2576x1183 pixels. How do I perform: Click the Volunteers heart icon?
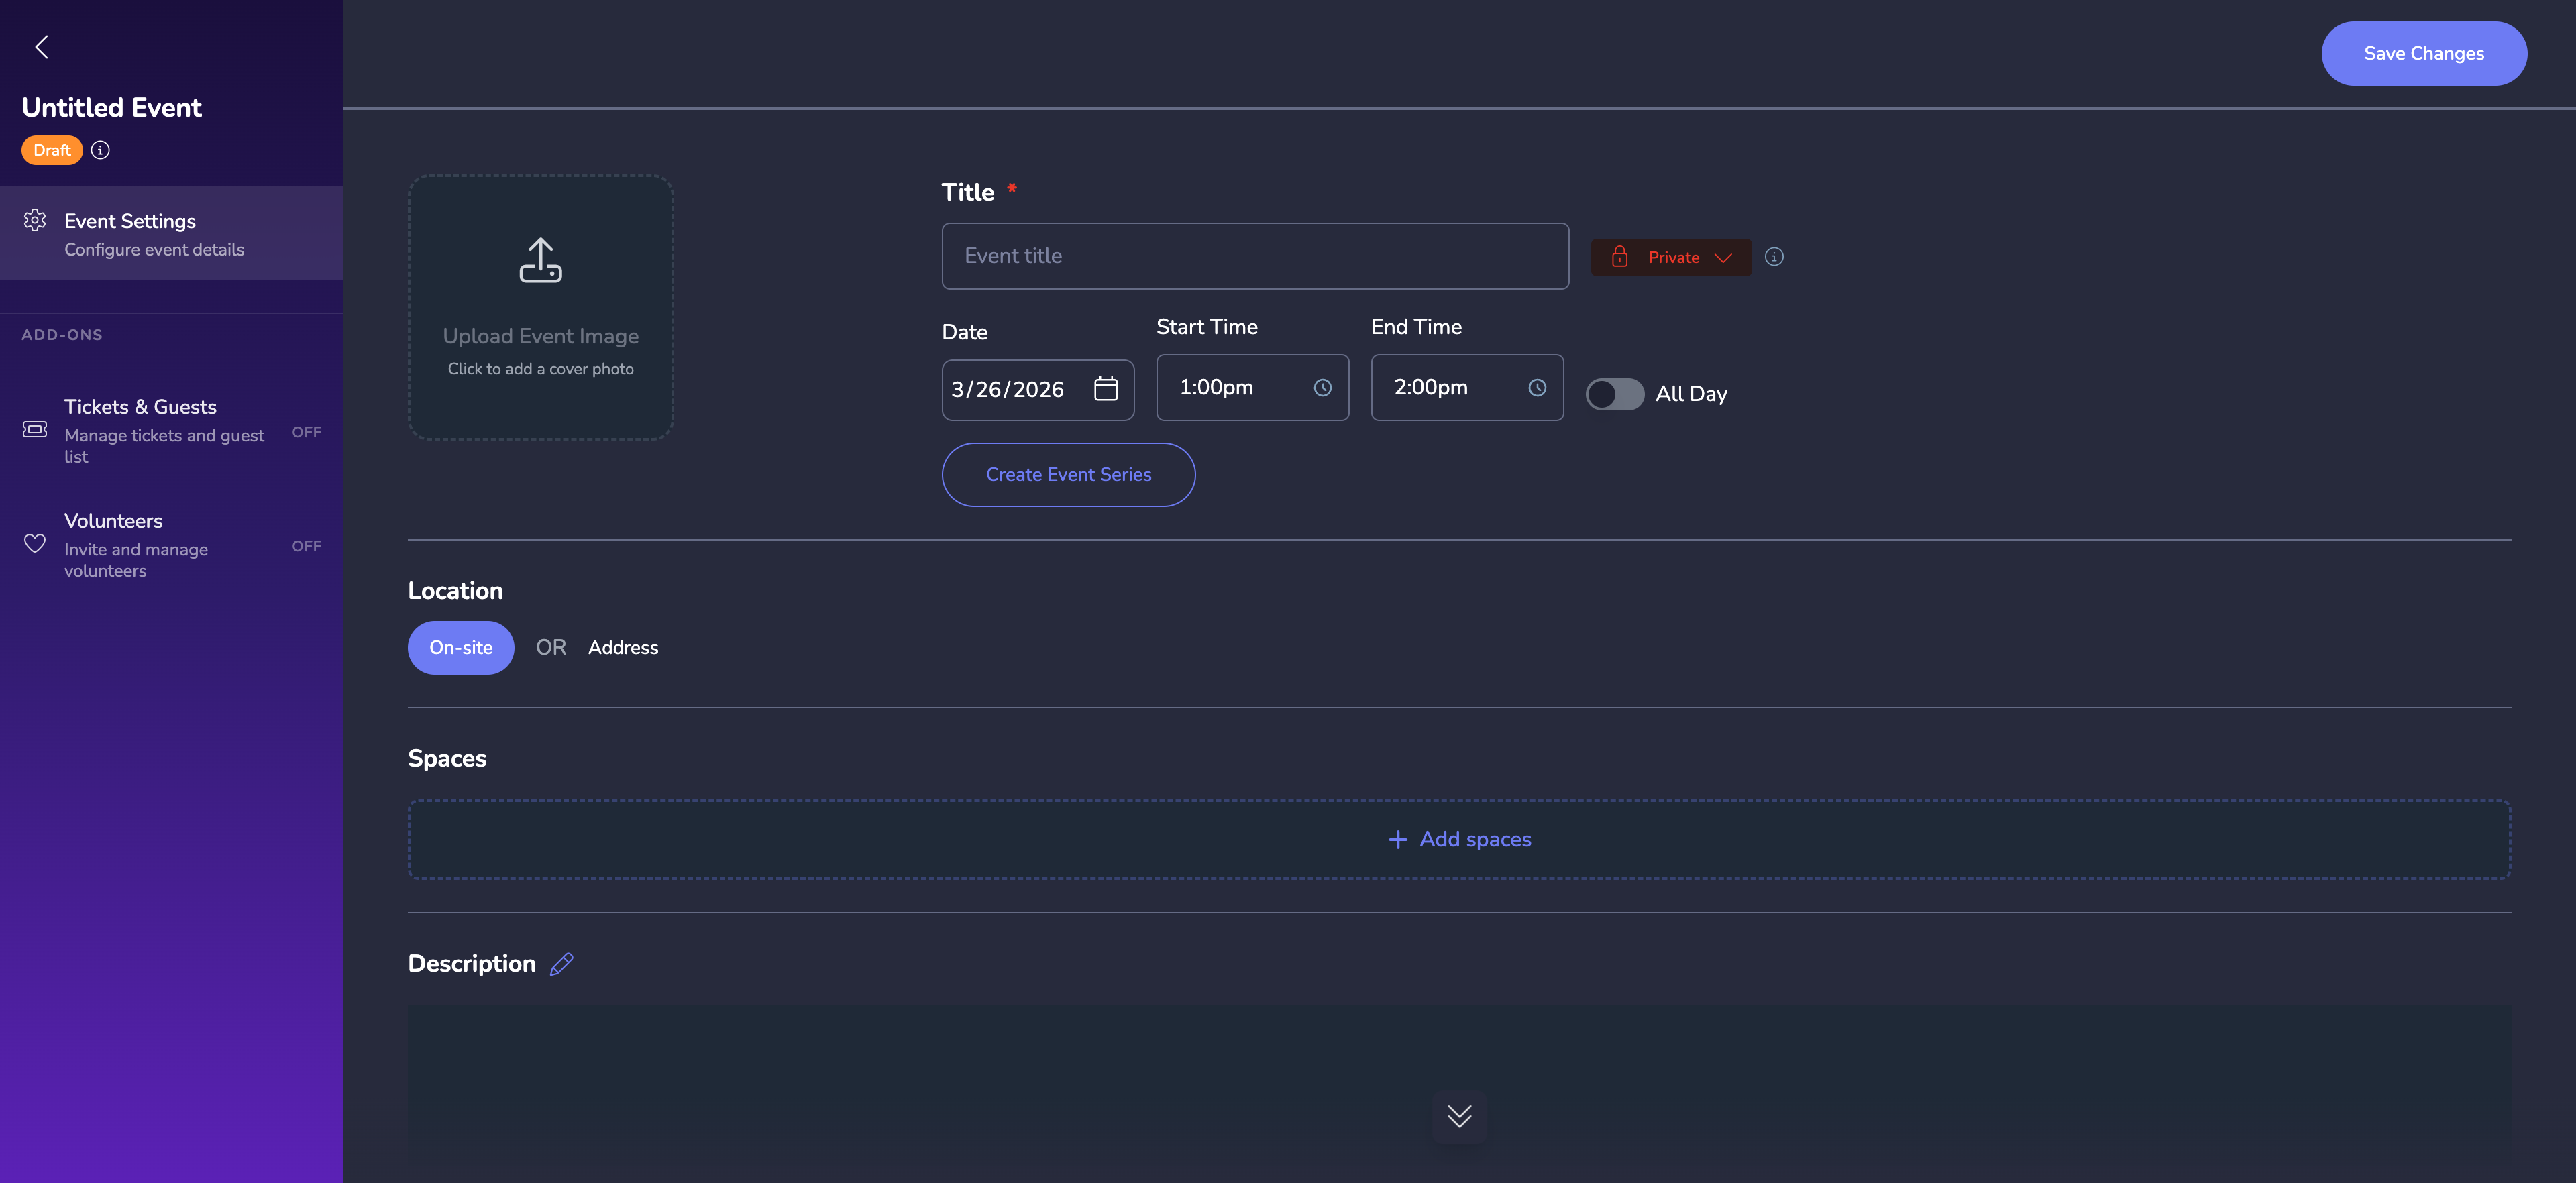34,543
